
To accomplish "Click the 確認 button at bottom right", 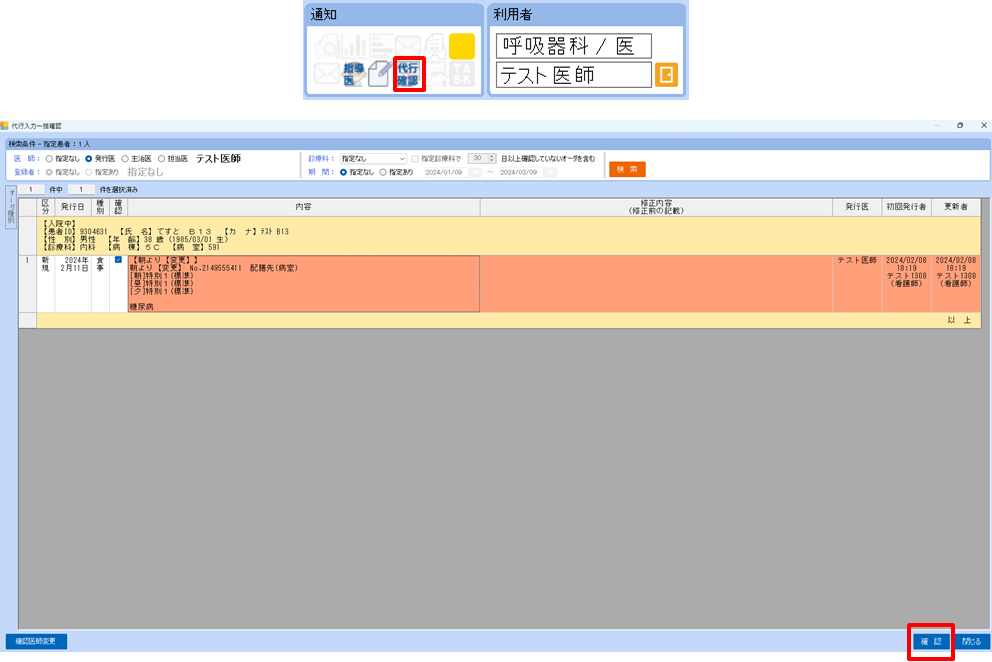I will coord(931,642).
